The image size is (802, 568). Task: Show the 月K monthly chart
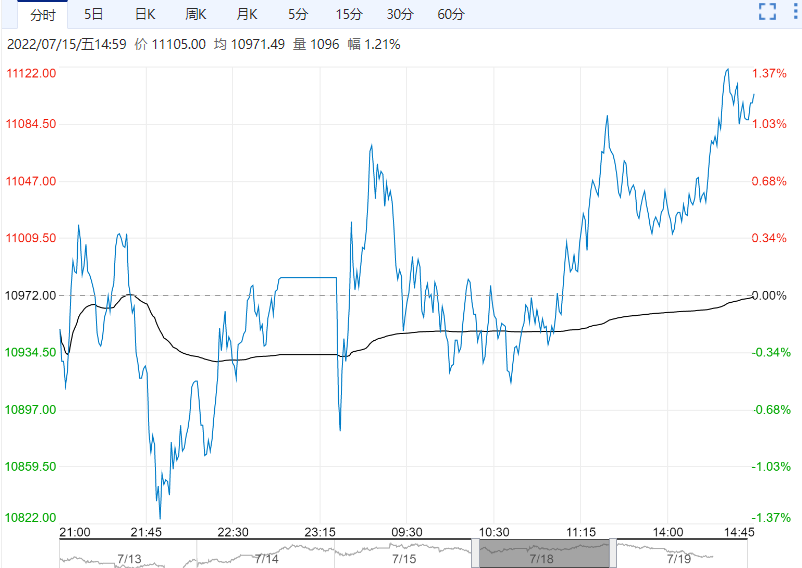click(247, 14)
